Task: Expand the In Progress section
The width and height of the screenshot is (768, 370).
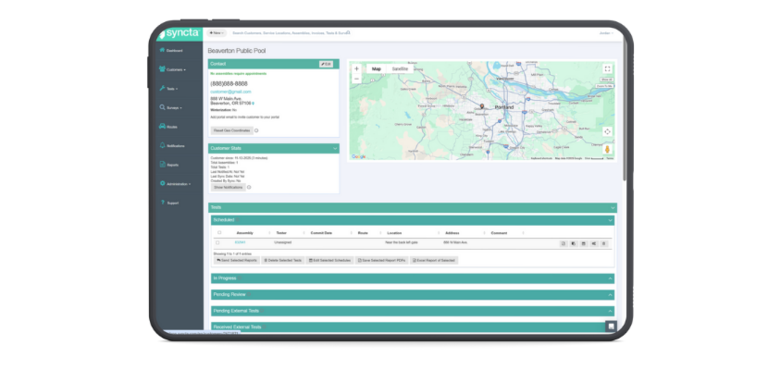Action: (x=412, y=278)
